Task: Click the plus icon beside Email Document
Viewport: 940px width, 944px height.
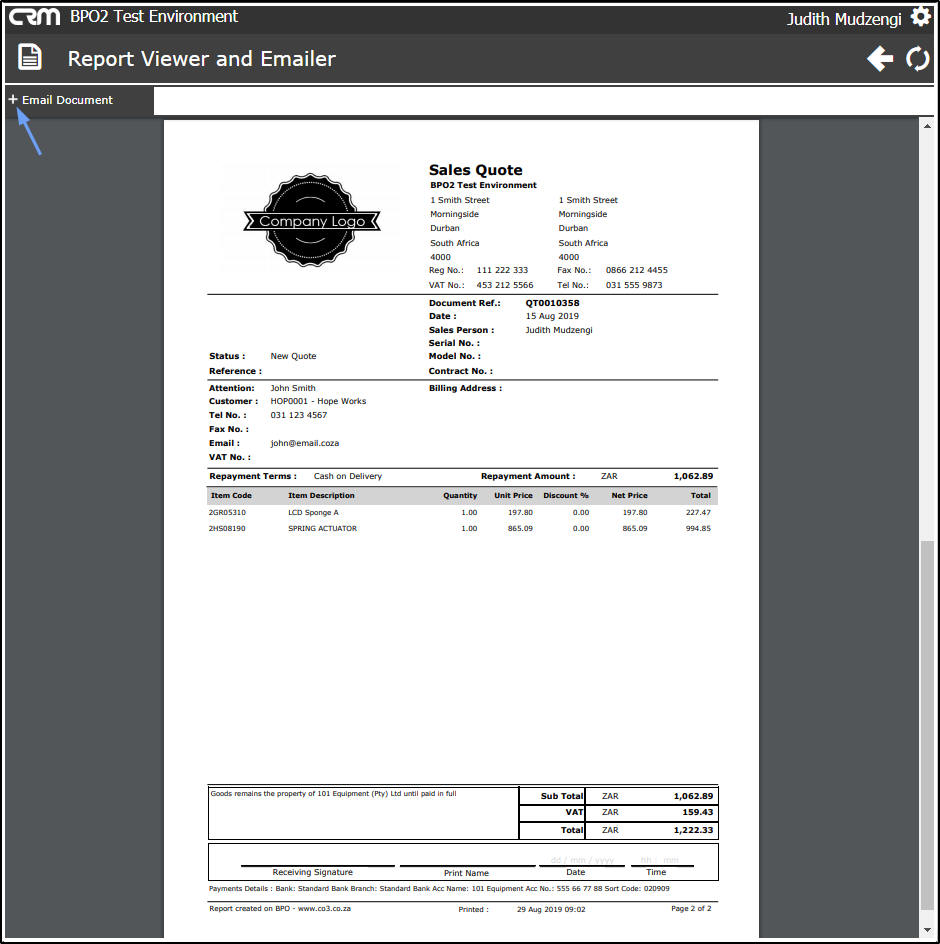Action: tap(13, 99)
